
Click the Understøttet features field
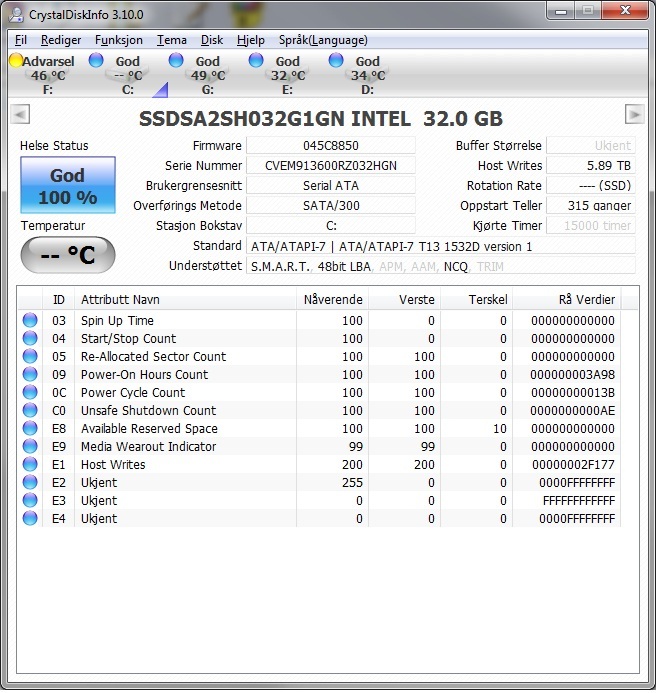pyautogui.click(x=441, y=267)
